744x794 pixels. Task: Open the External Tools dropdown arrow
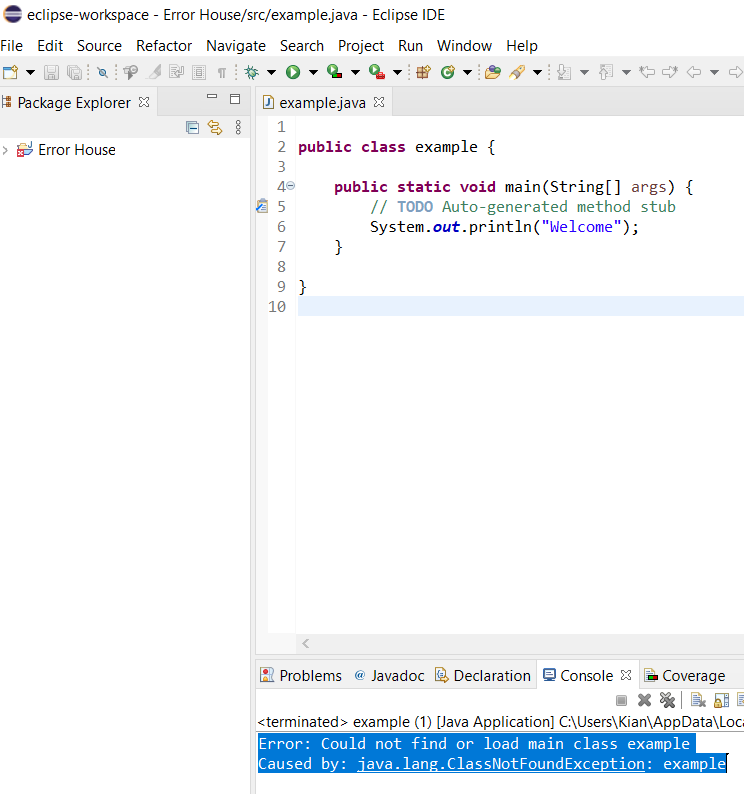(397, 72)
